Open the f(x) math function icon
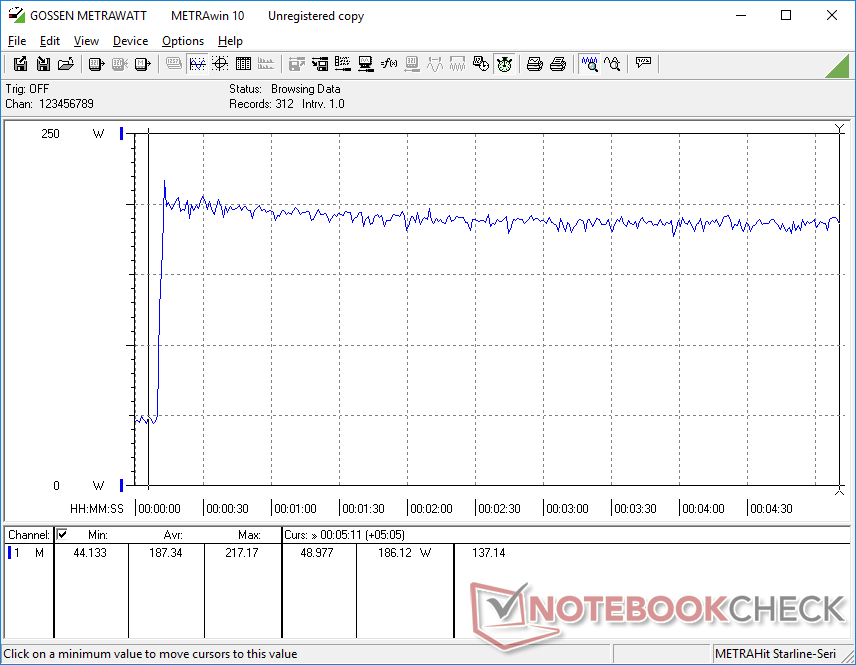Image resolution: width=856 pixels, height=665 pixels. pyautogui.click(x=389, y=64)
